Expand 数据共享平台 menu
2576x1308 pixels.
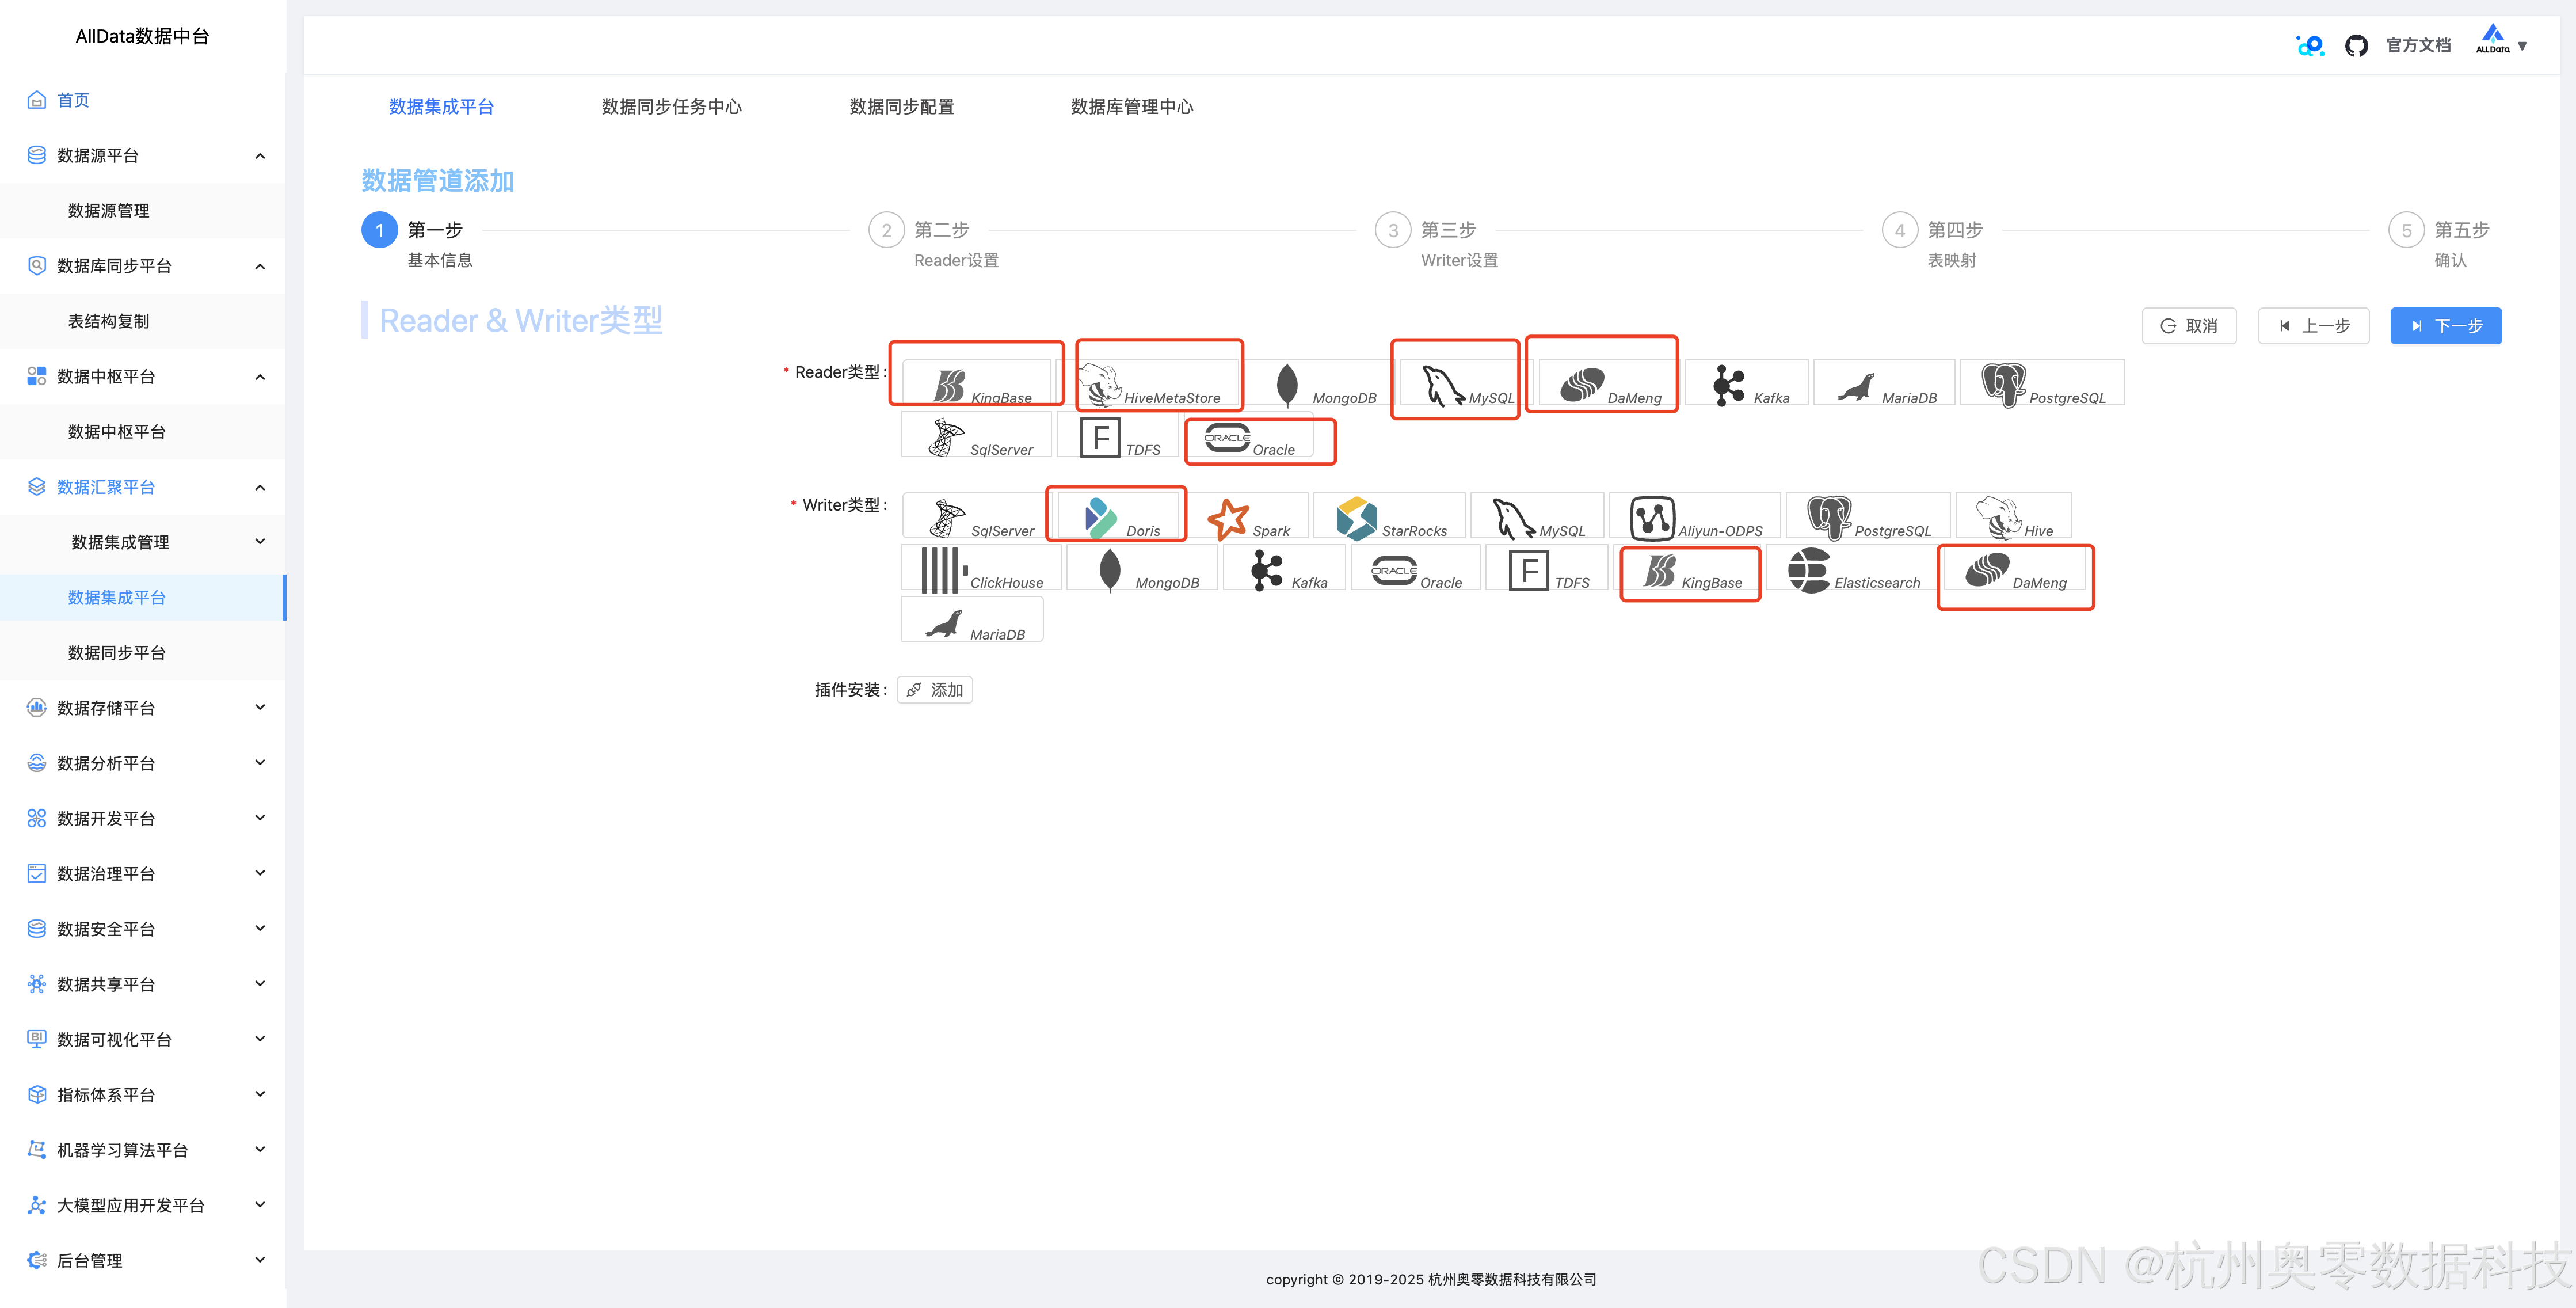[260, 984]
